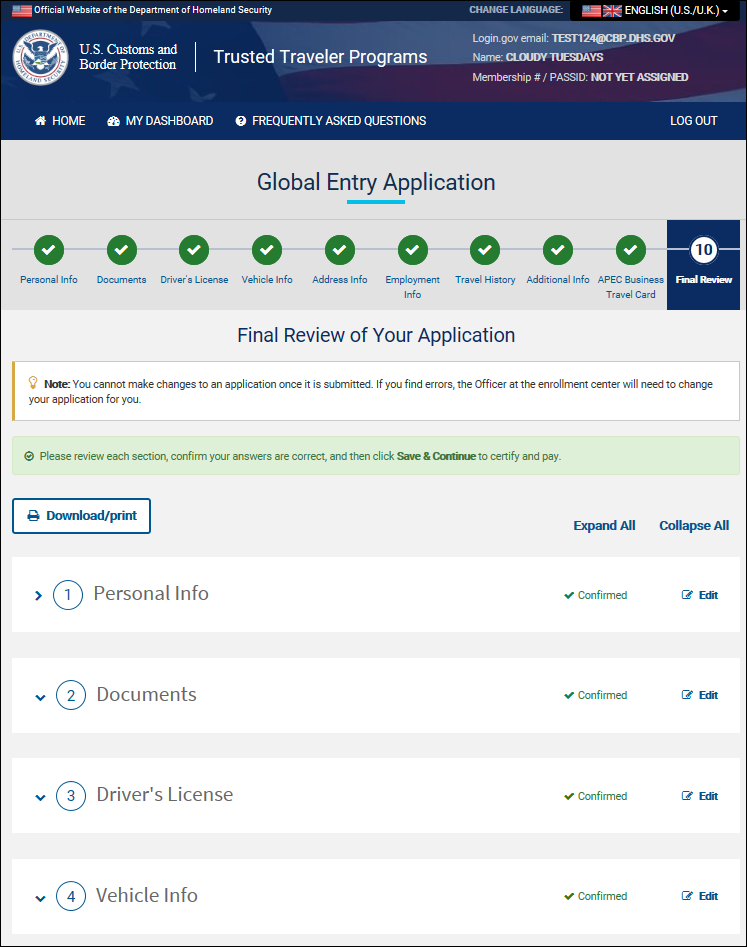Go to Home in navigation bar
The width and height of the screenshot is (747, 947).
coord(60,121)
